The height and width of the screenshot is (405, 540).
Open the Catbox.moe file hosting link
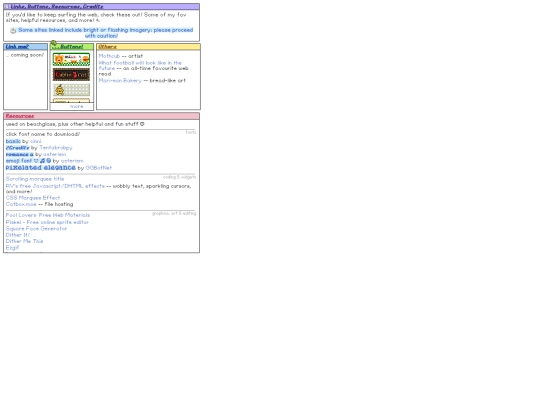21,204
